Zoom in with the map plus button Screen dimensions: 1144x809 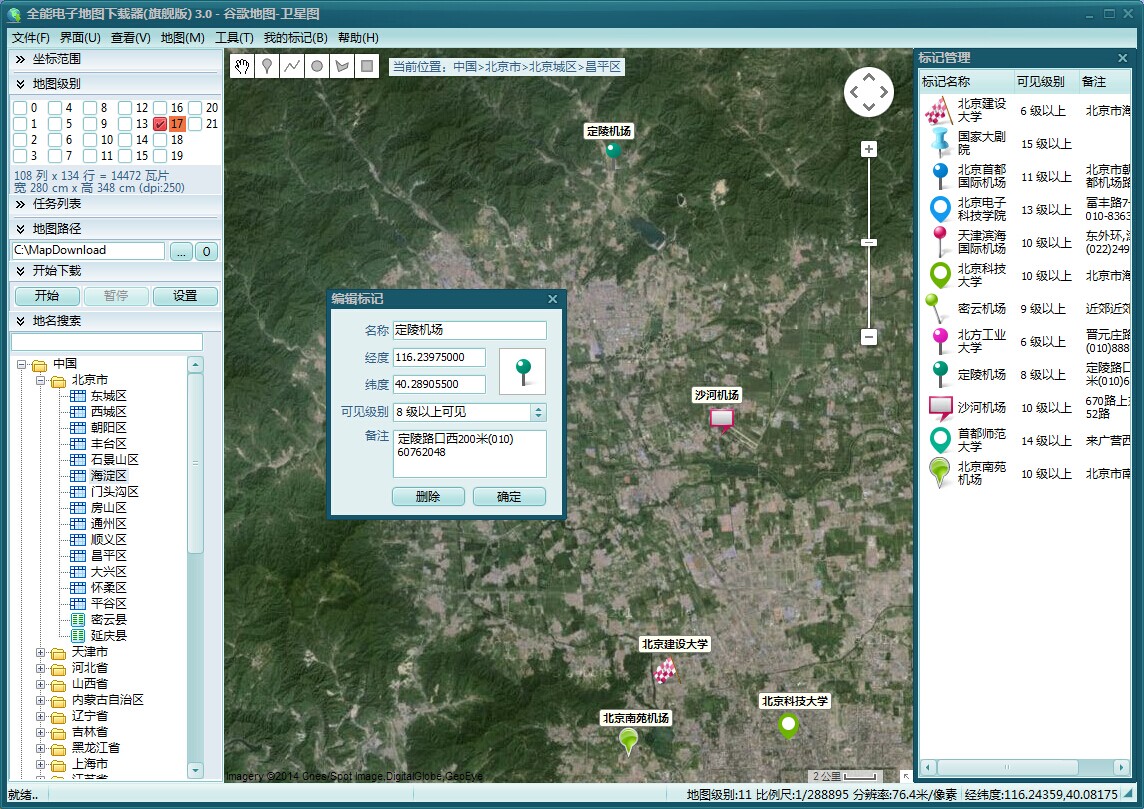(x=868, y=149)
